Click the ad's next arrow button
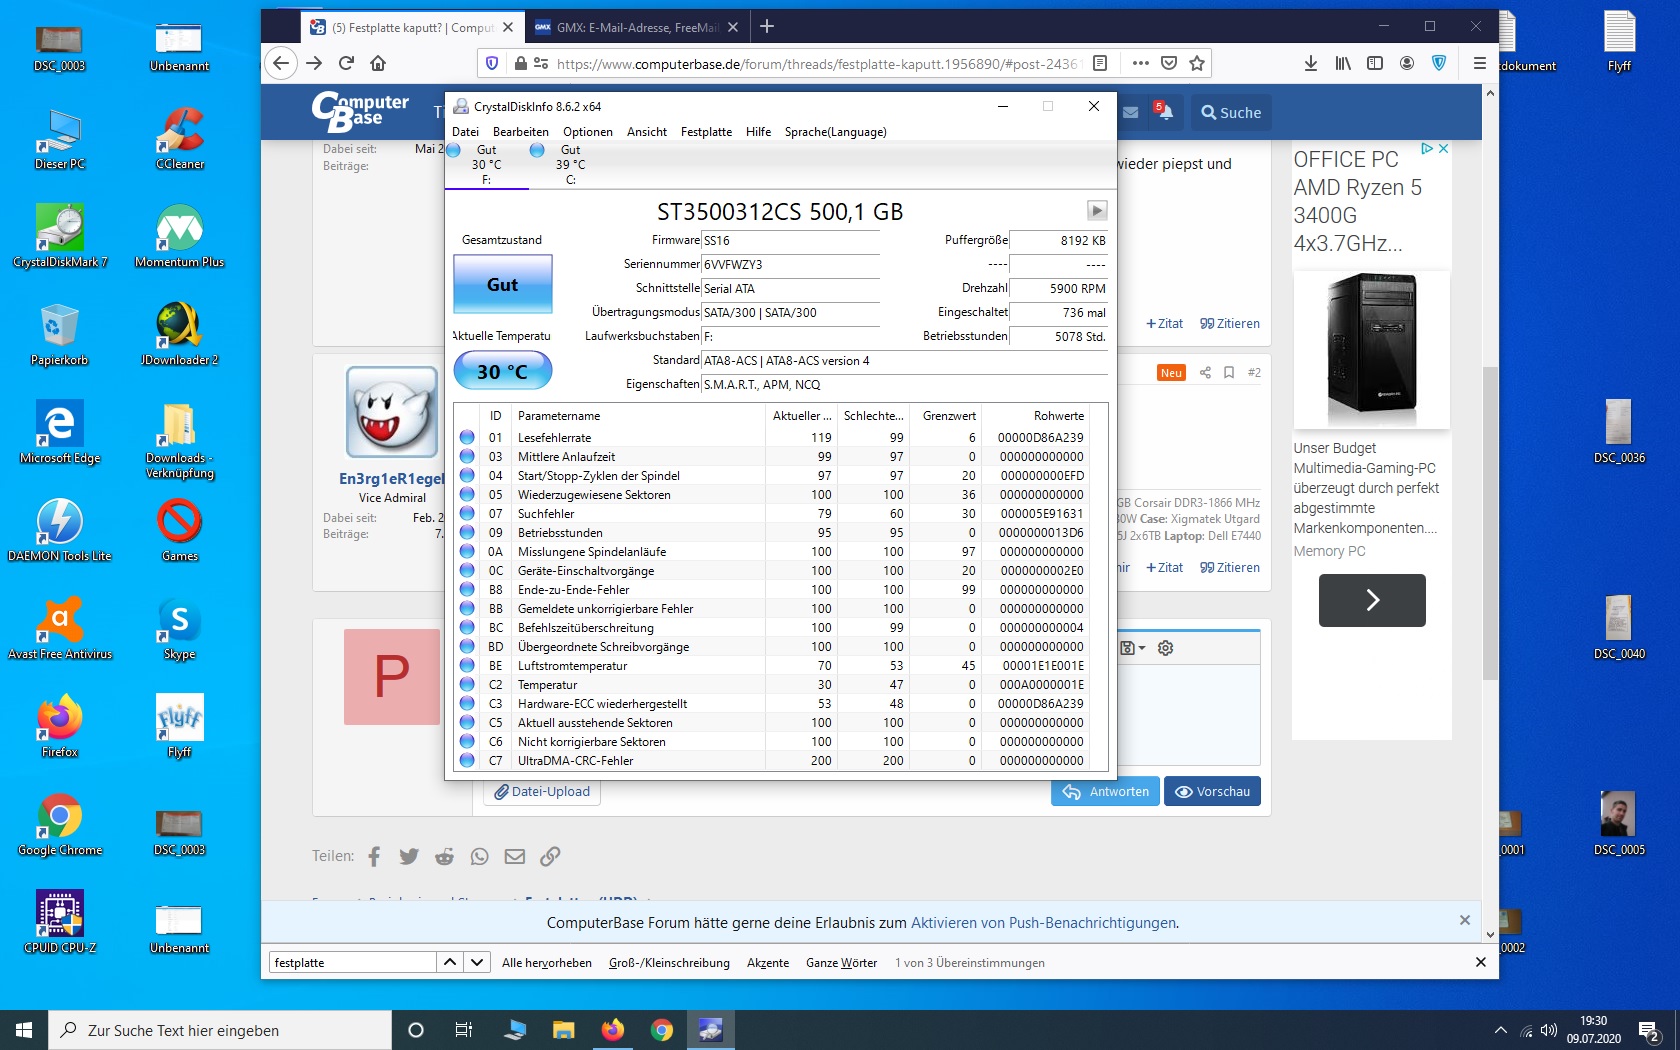Viewport: 1680px width, 1050px height. tap(1372, 600)
